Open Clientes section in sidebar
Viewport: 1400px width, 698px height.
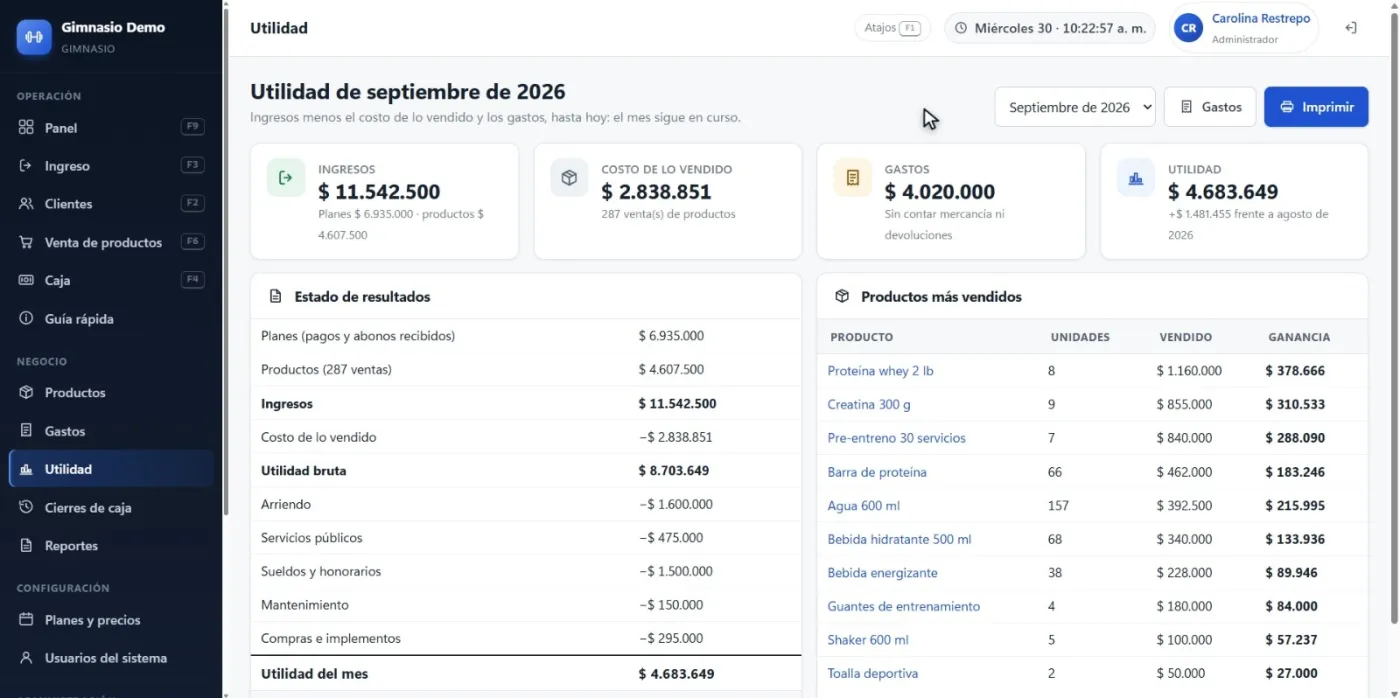(x=111, y=204)
